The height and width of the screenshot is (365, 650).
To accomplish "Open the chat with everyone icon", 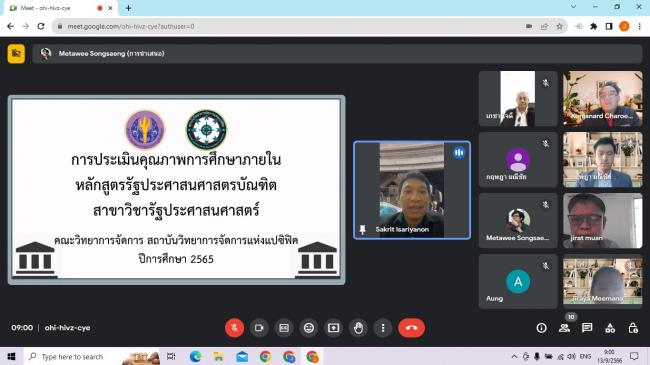I will (587, 328).
